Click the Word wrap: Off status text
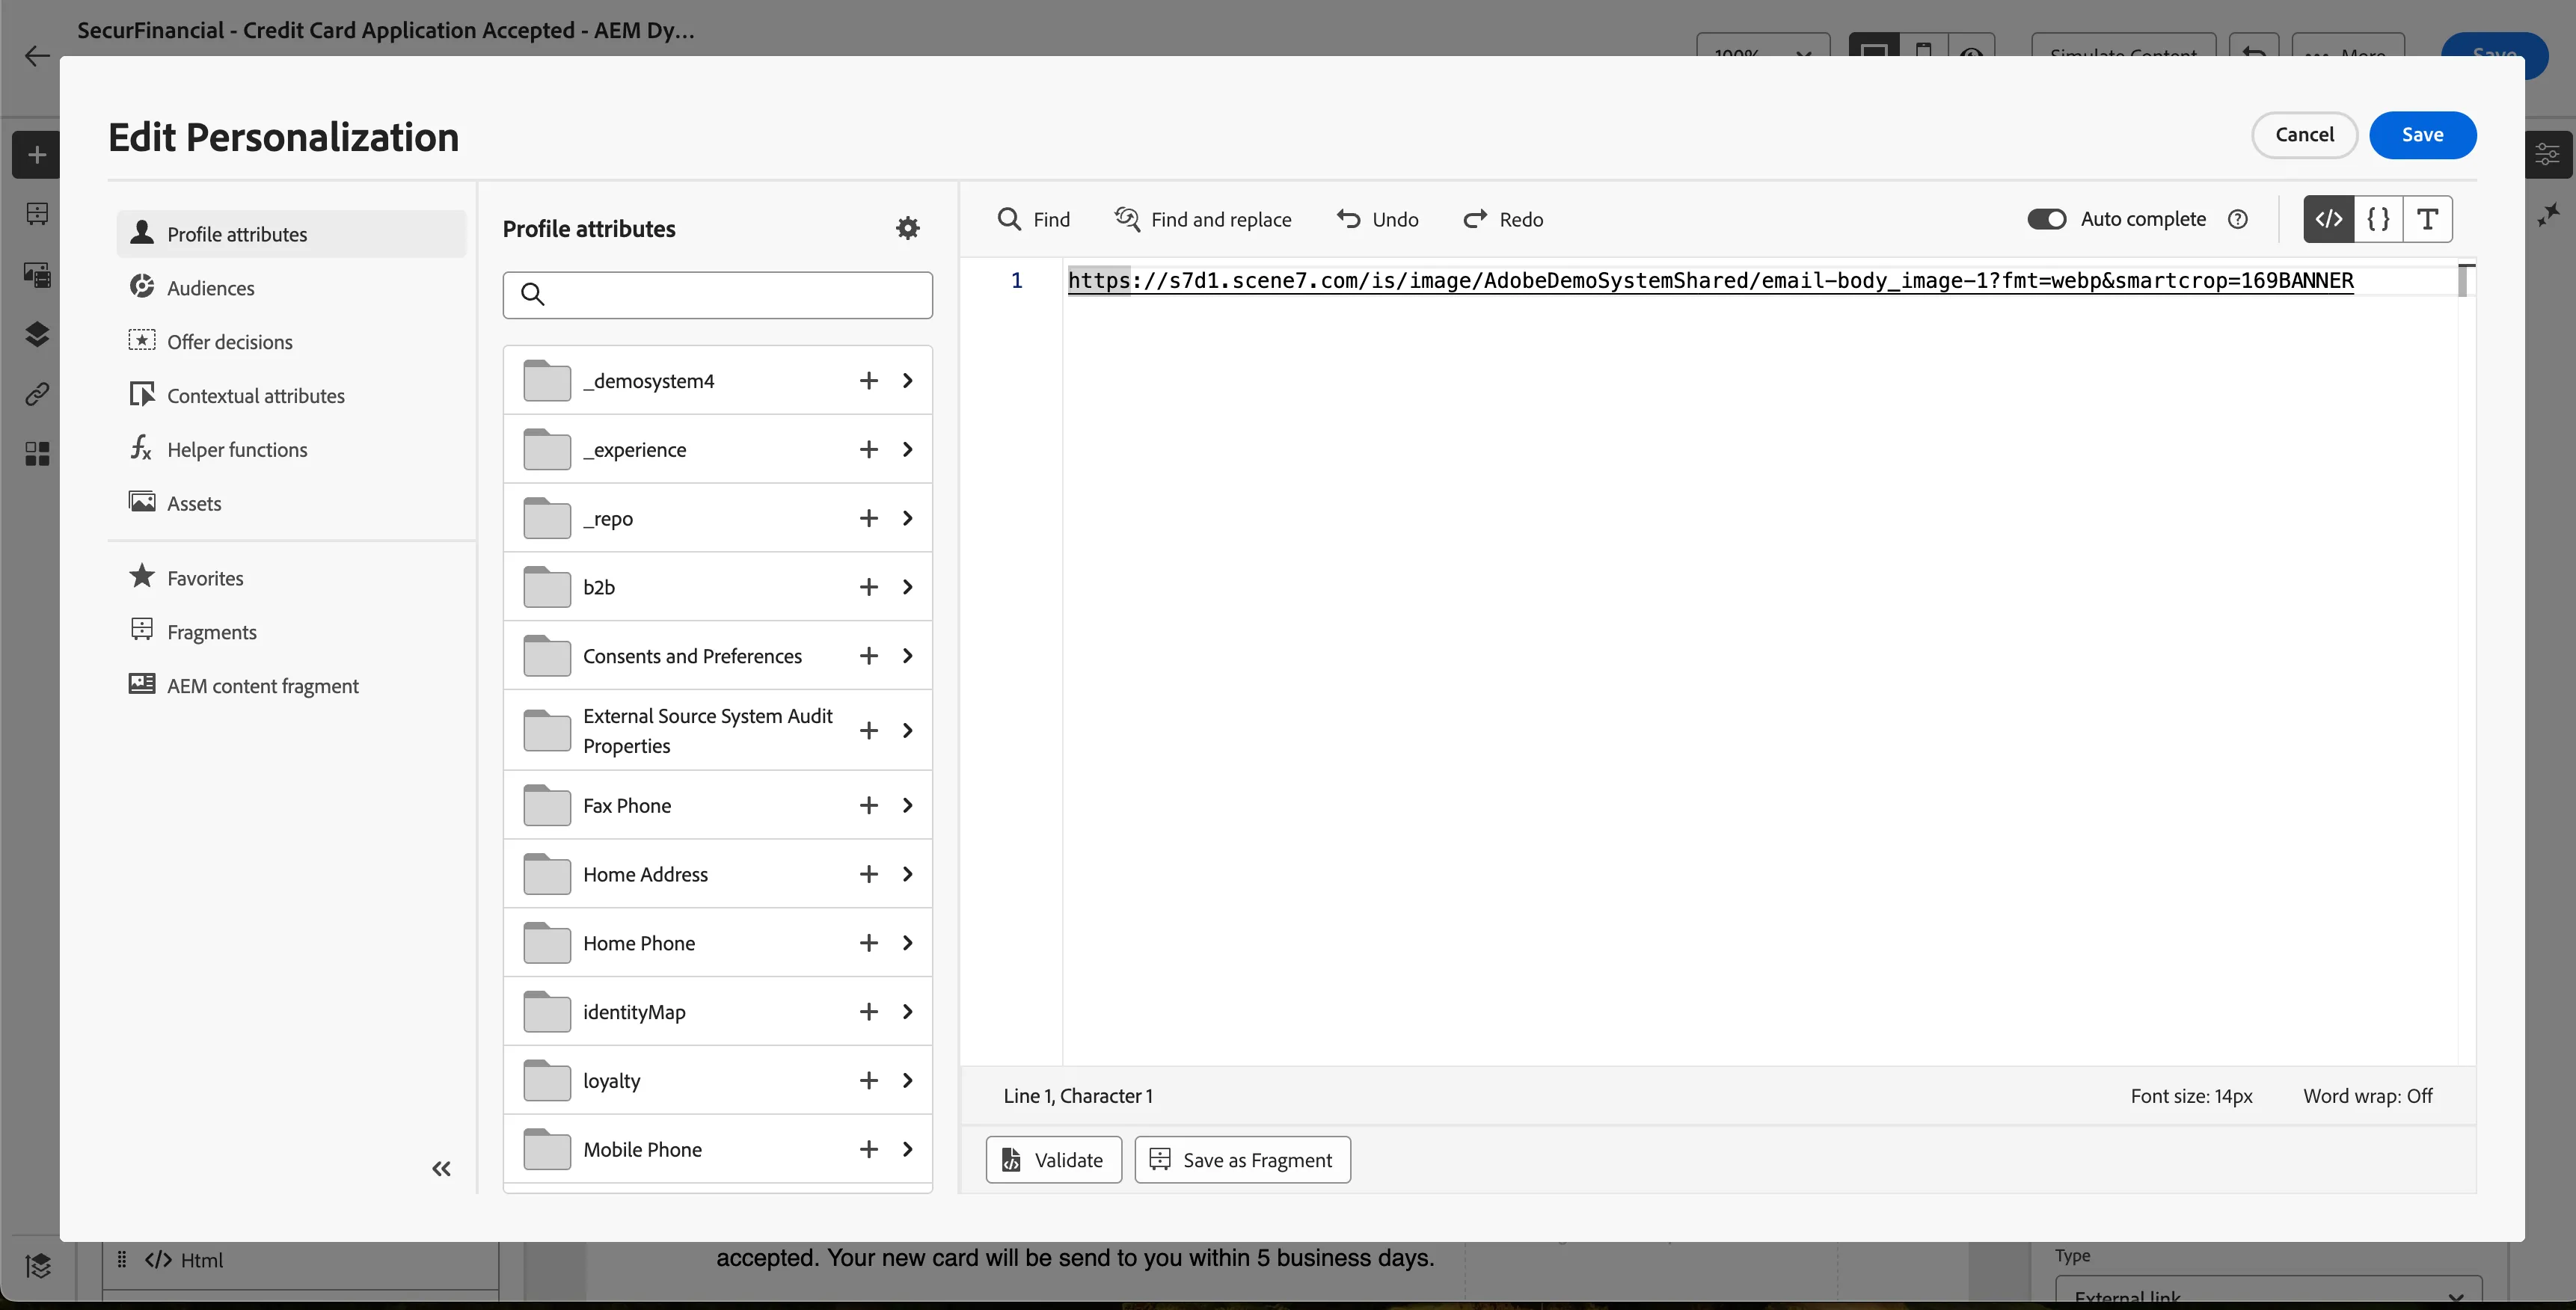Screen dimensions: 2576x1310 click(x=2367, y=1096)
